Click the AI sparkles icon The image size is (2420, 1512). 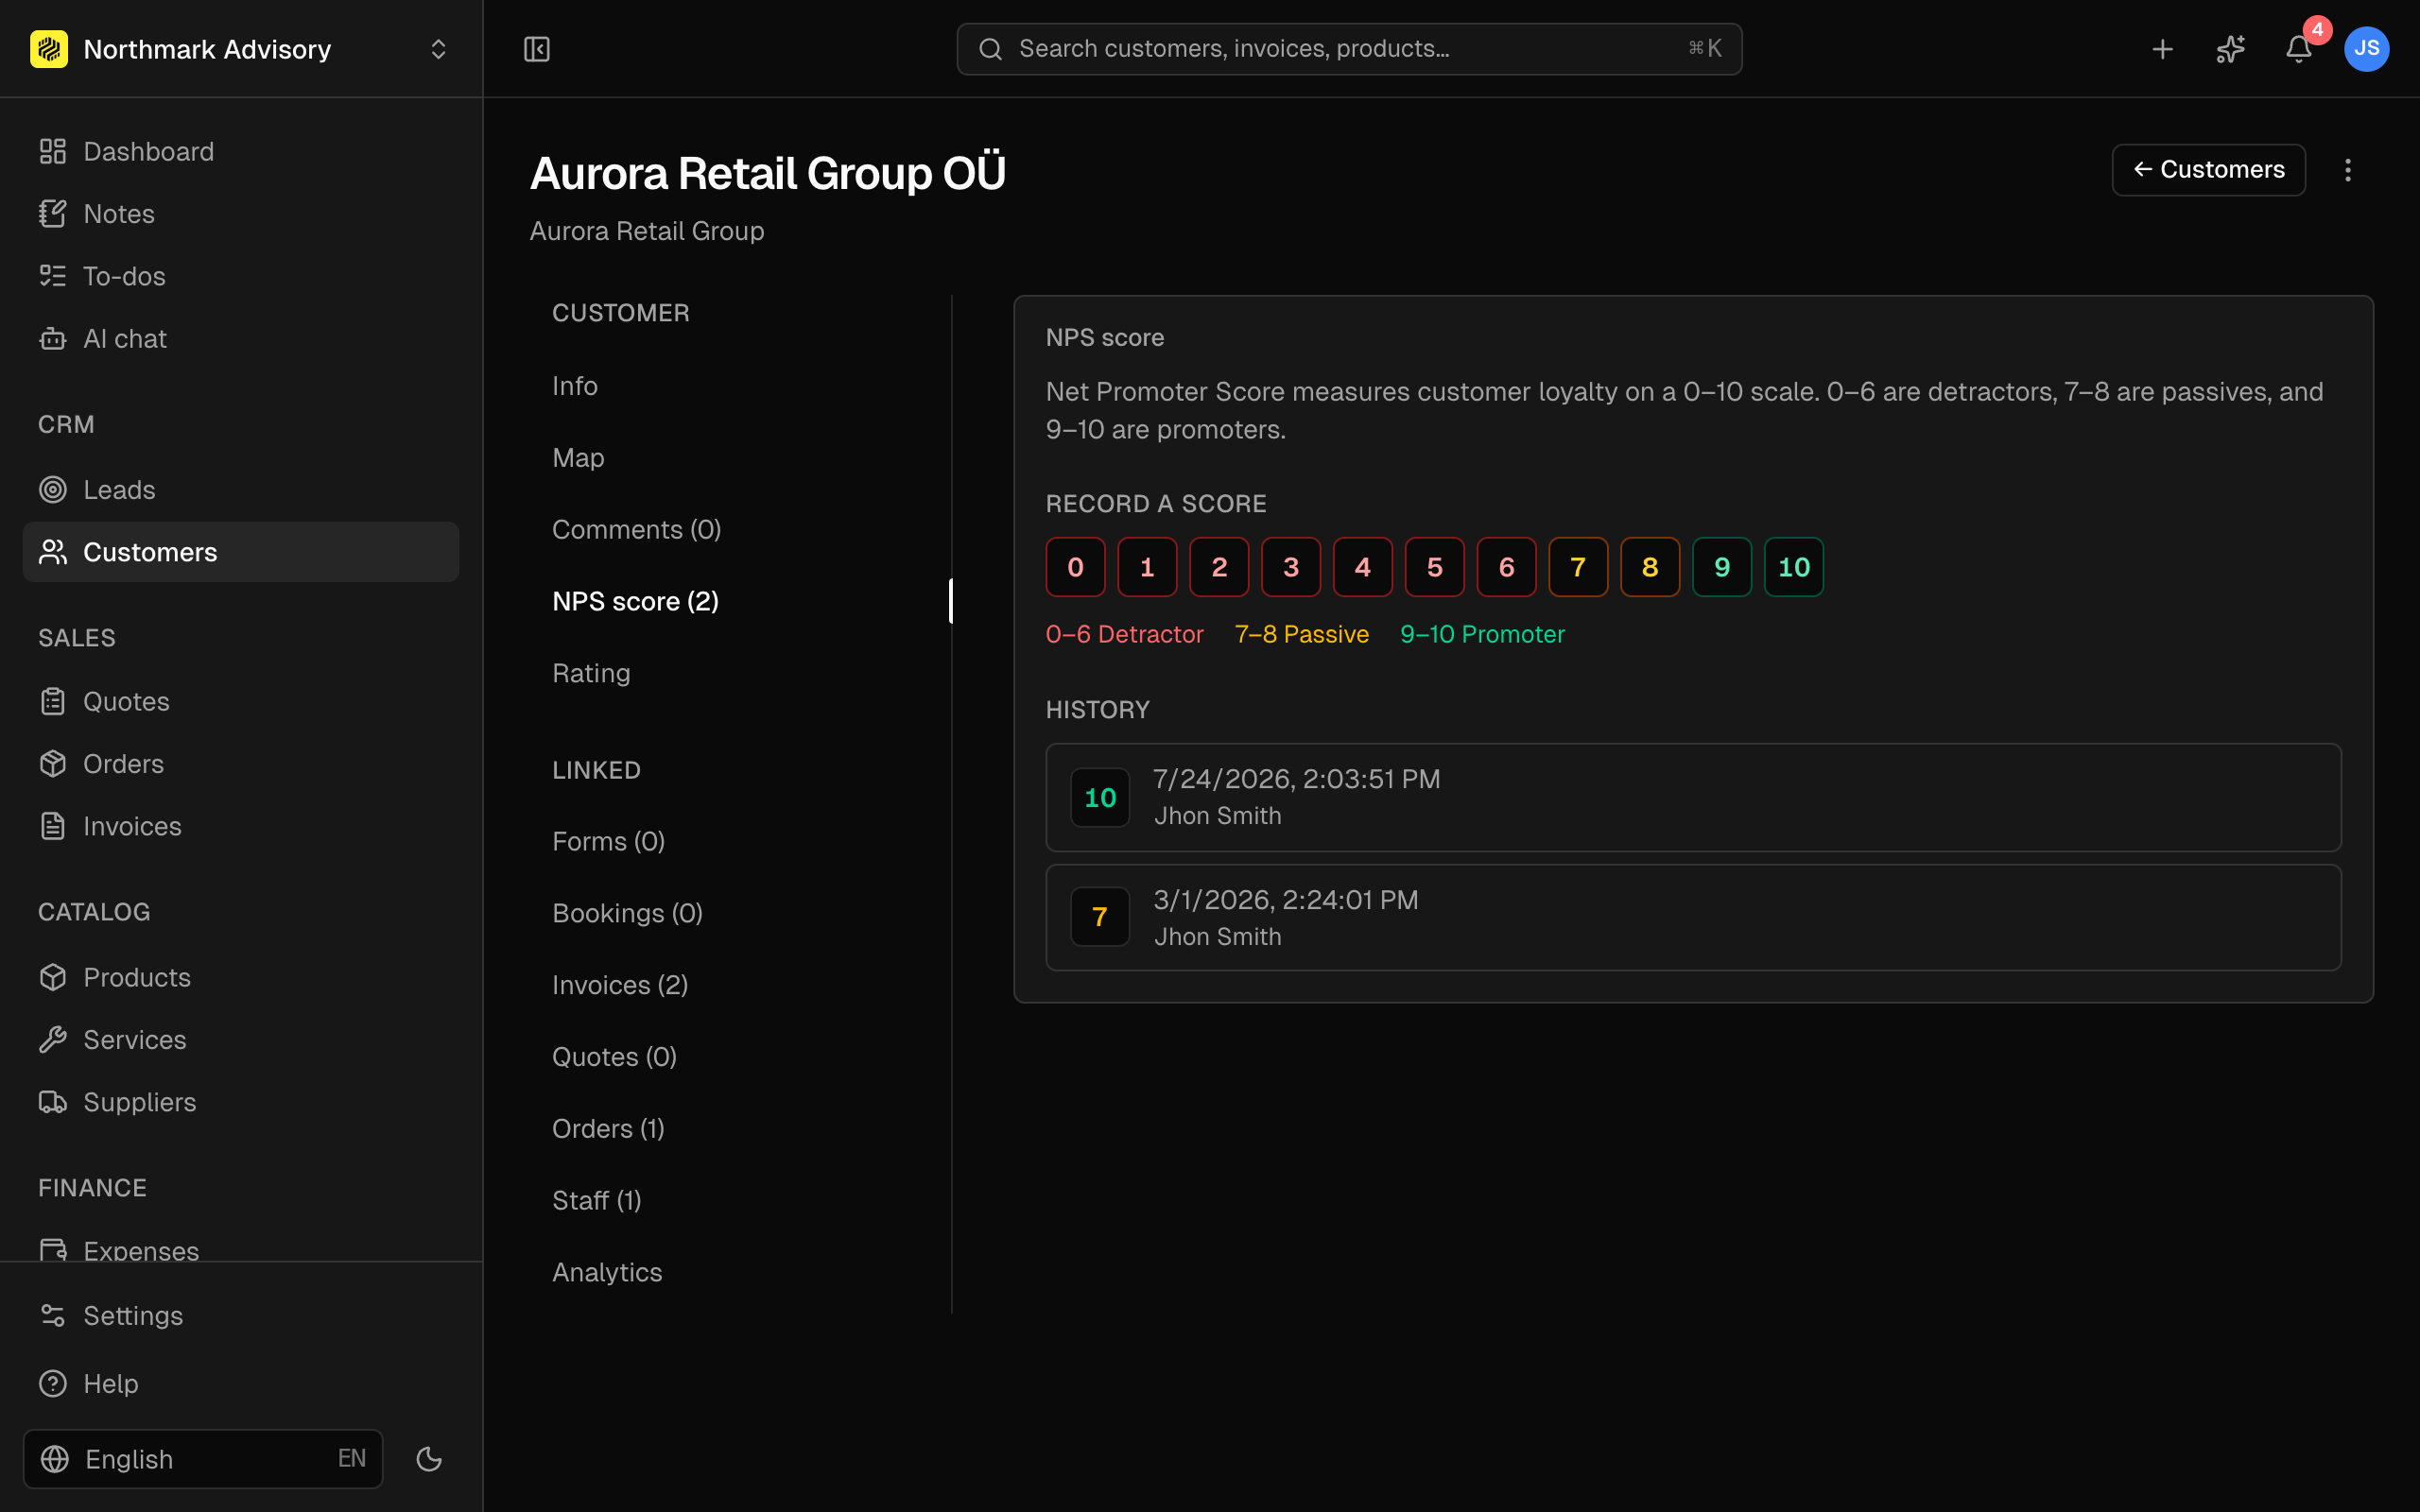click(x=2230, y=49)
